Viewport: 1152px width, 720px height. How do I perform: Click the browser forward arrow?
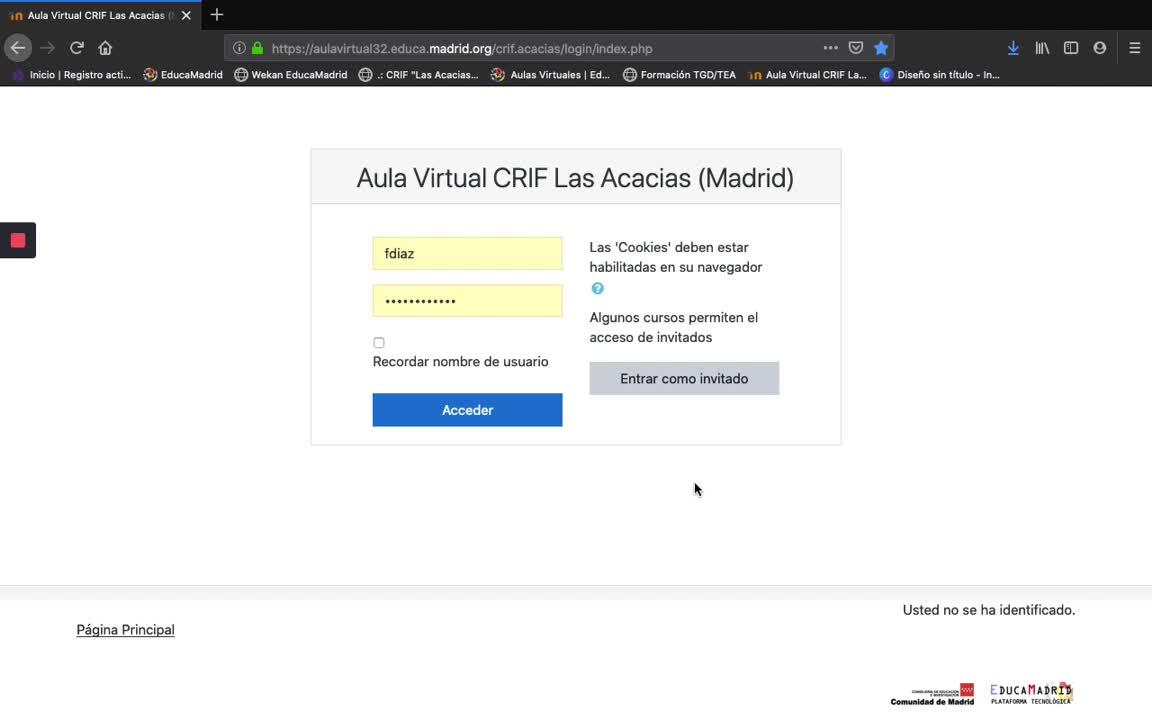[x=48, y=48]
